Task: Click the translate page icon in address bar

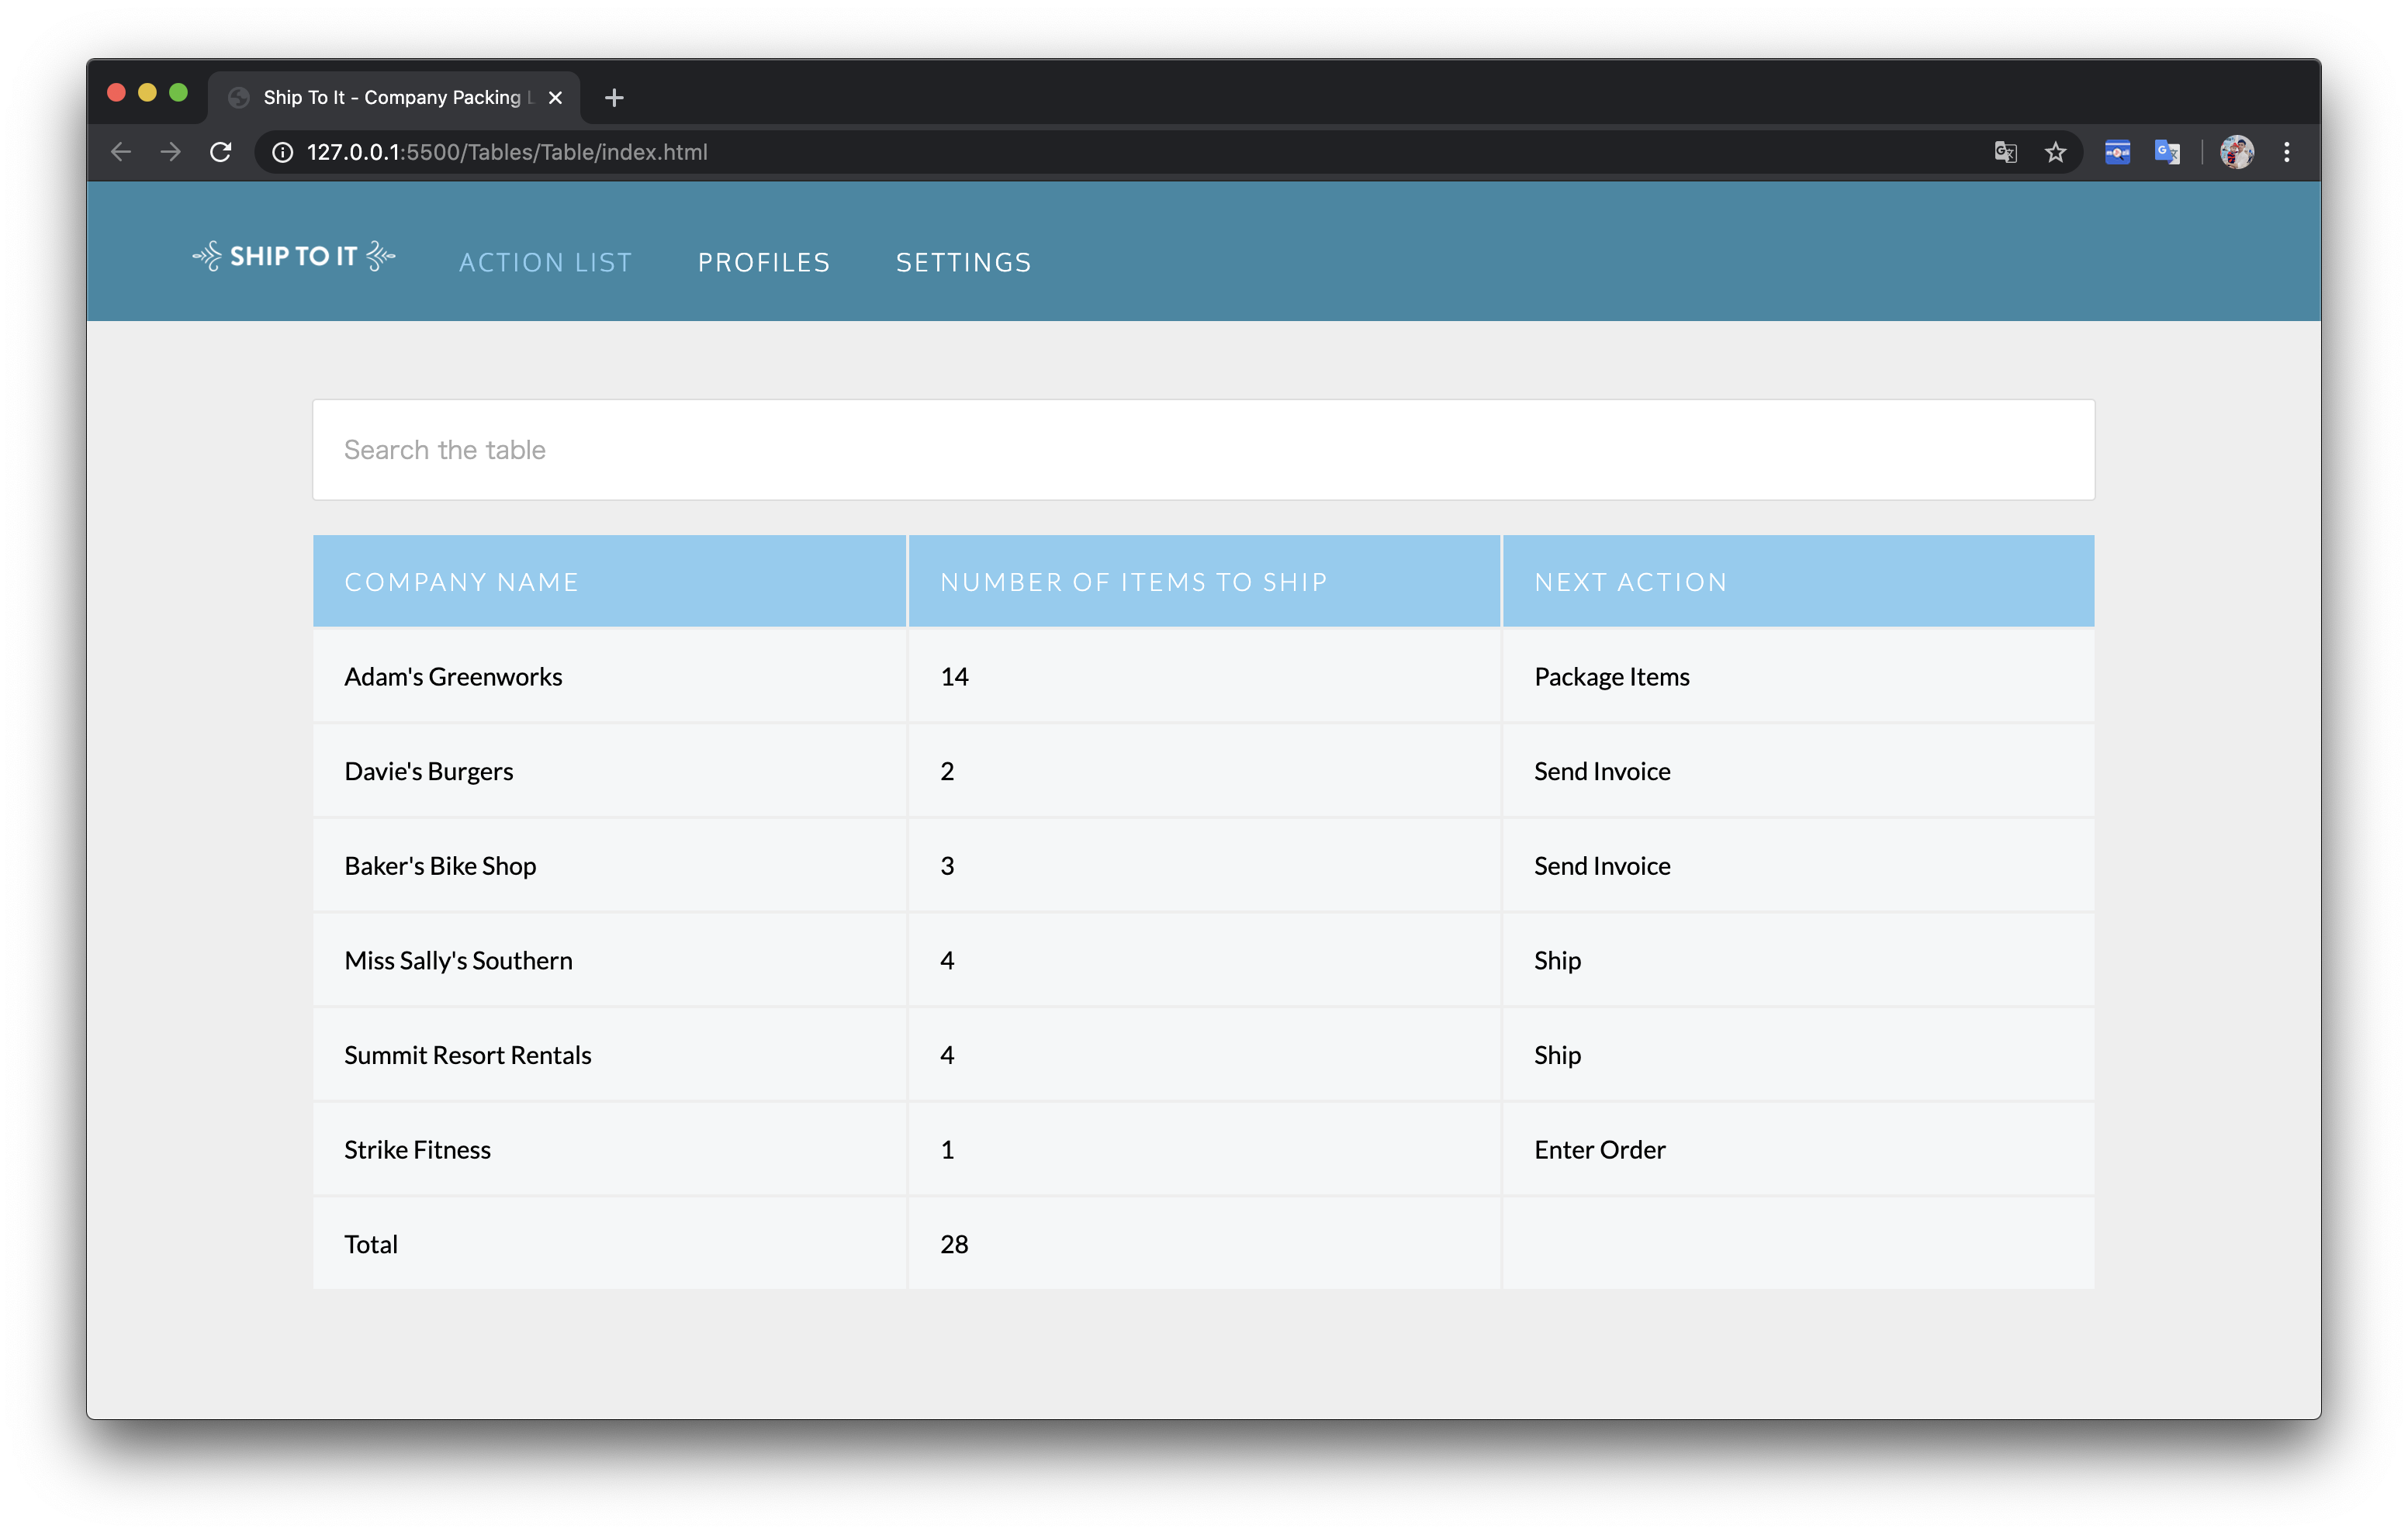Action: tap(2005, 152)
